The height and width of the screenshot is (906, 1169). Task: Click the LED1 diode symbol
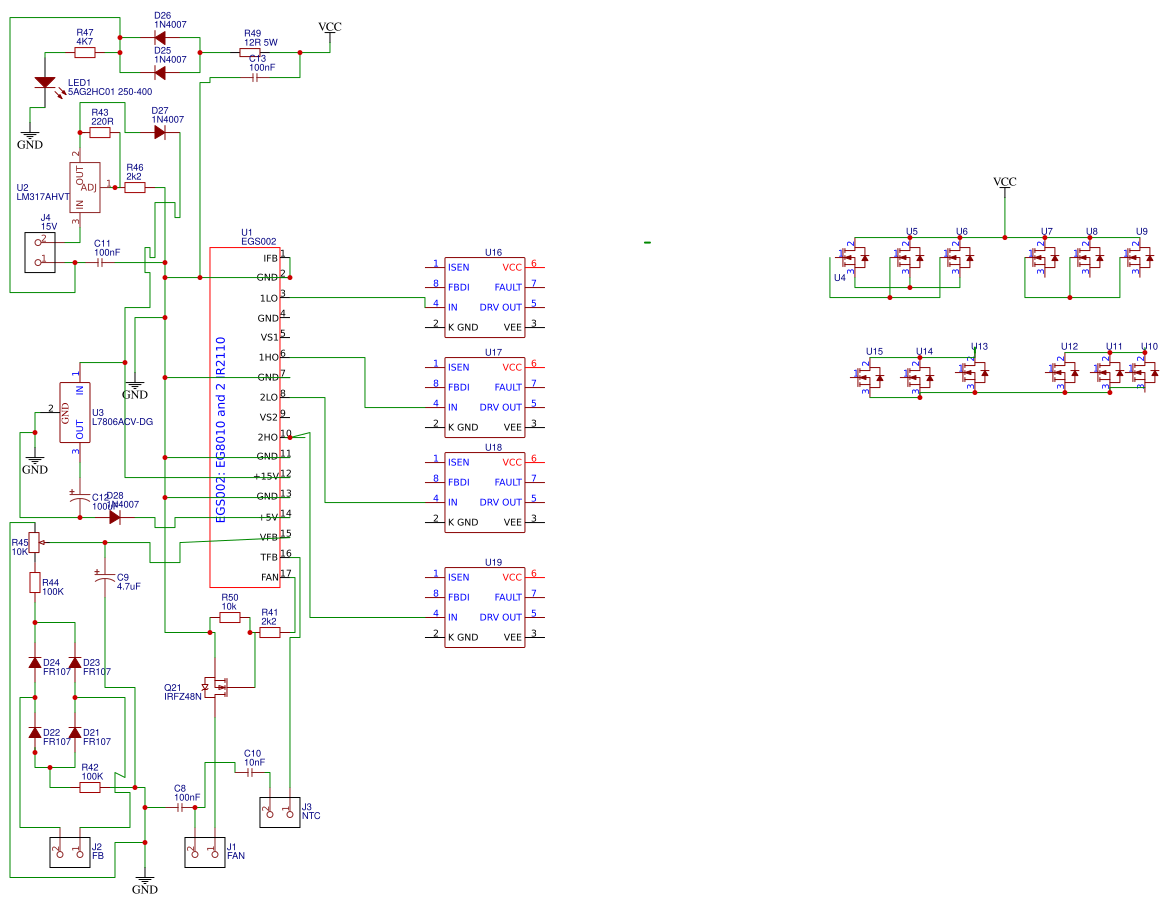(45, 83)
